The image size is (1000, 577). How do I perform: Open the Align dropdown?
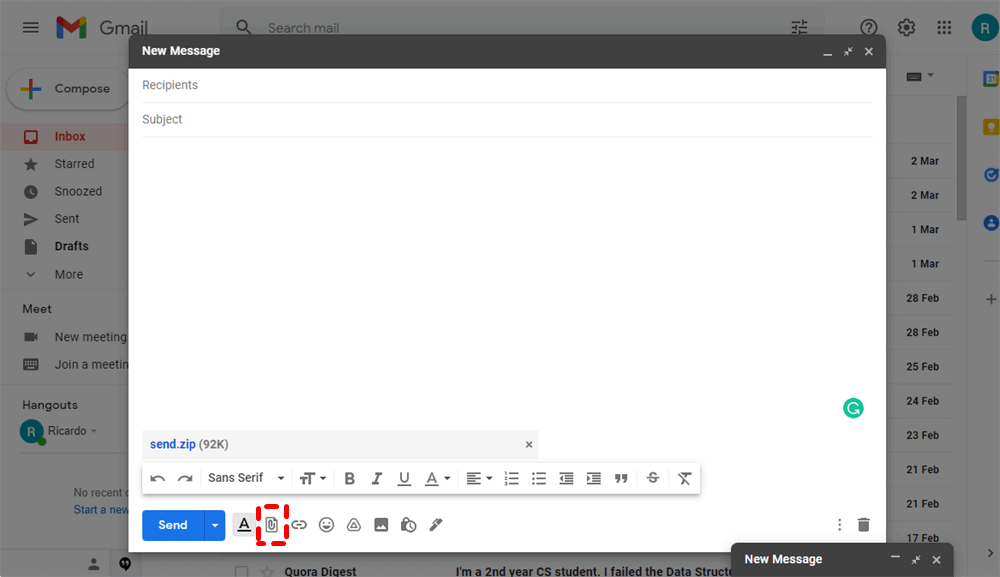click(x=479, y=478)
